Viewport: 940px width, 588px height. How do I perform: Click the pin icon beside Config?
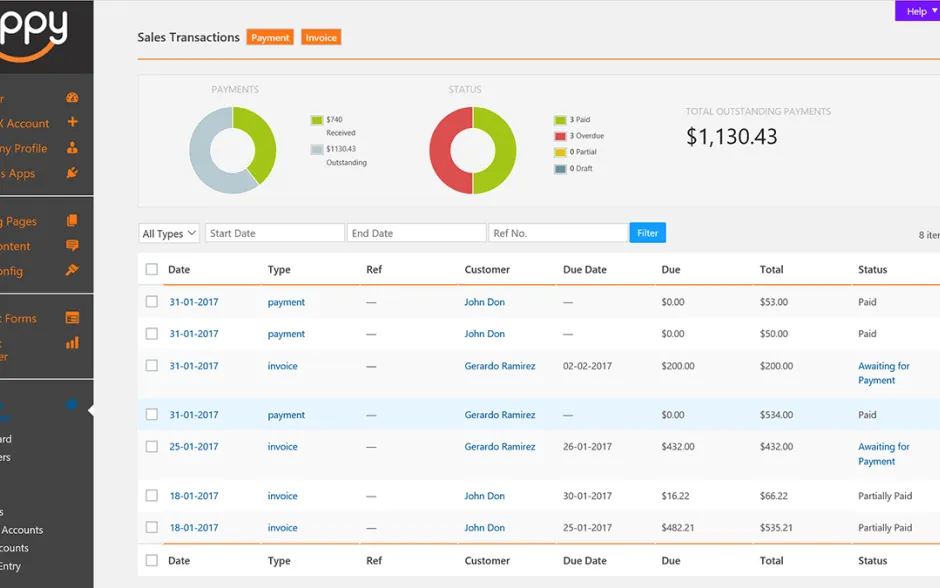click(x=72, y=271)
